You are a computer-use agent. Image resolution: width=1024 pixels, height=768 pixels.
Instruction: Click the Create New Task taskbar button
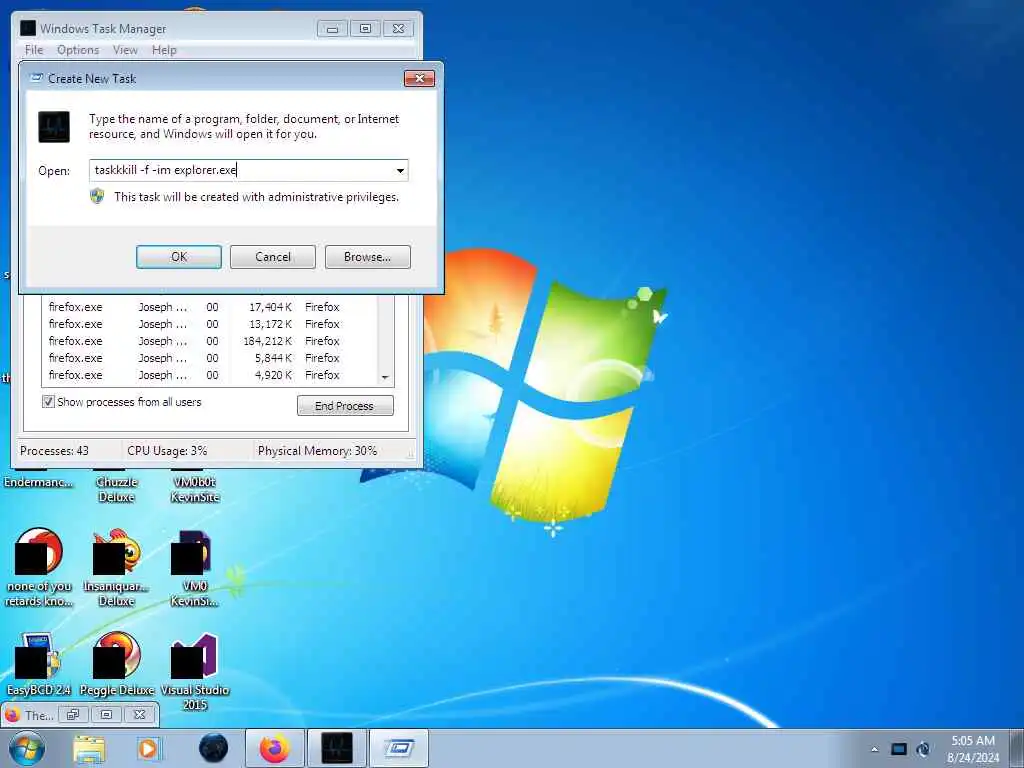point(399,748)
